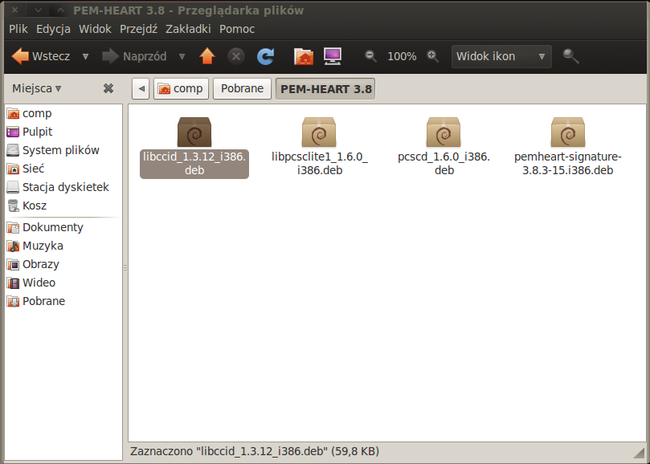Open Wstecz history dropdown arrow
The width and height of the screenshot is (650, 464).
click(x=85, y=56)
